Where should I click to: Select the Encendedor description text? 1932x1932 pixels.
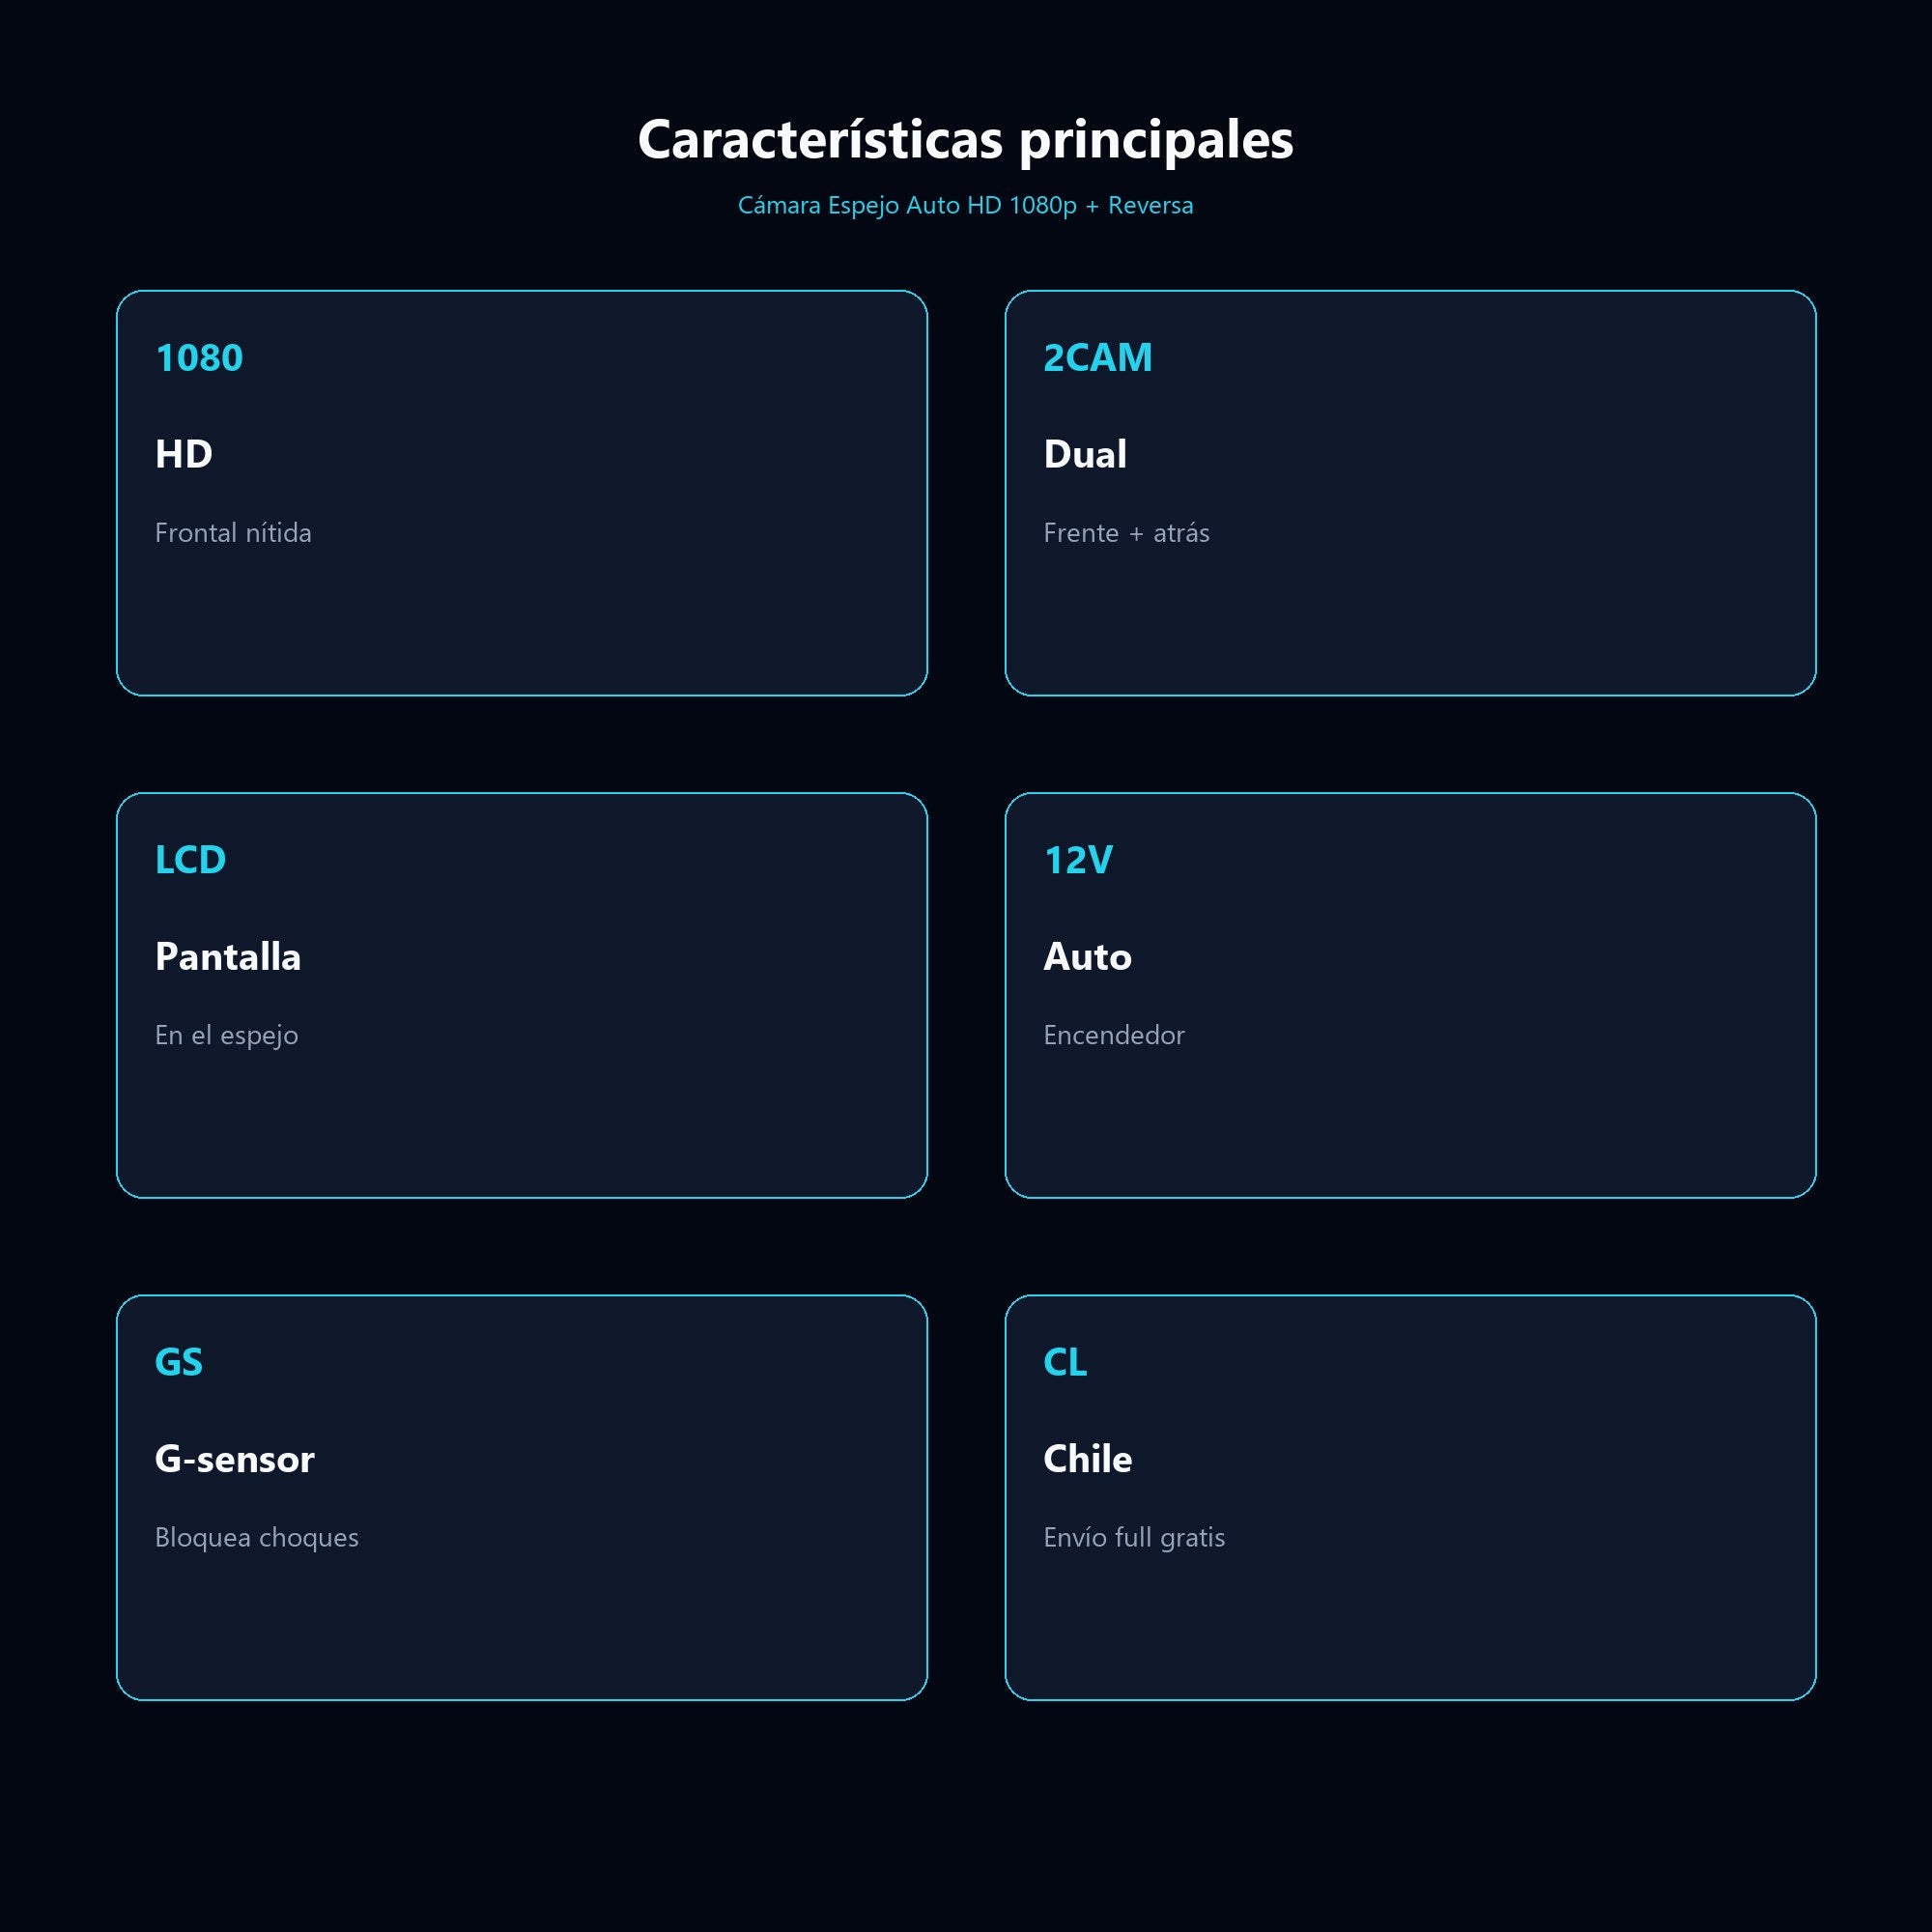(1114, 1035)
